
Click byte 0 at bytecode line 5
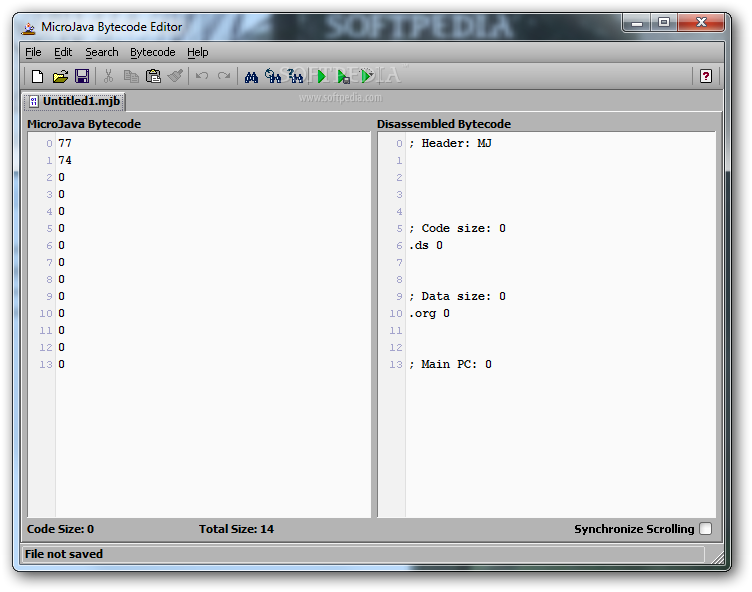[61, 228]
